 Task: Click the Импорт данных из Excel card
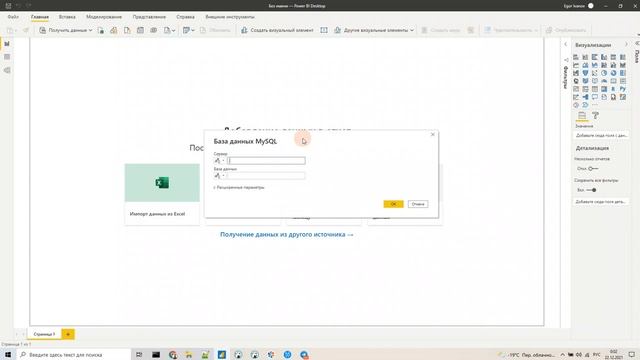tap(162, 194)
